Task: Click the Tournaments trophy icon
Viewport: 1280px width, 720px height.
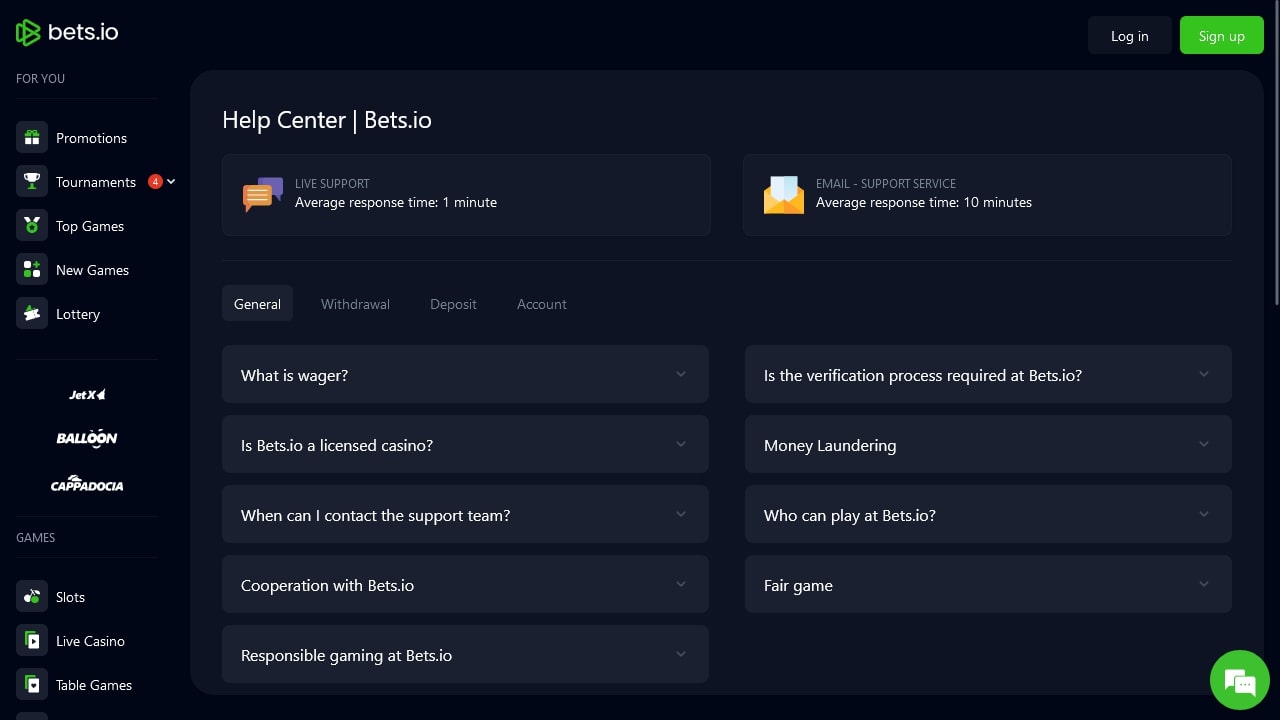Action: tap(32, 182)
